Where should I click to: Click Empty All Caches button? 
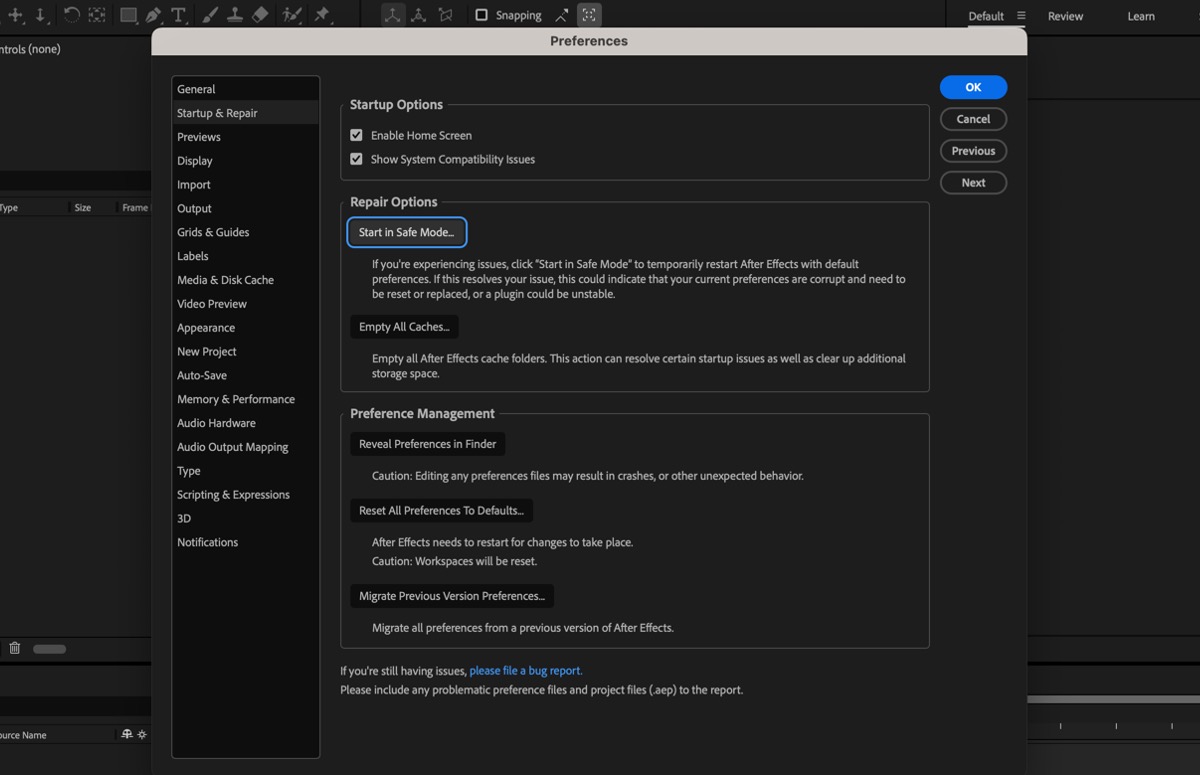404,327
